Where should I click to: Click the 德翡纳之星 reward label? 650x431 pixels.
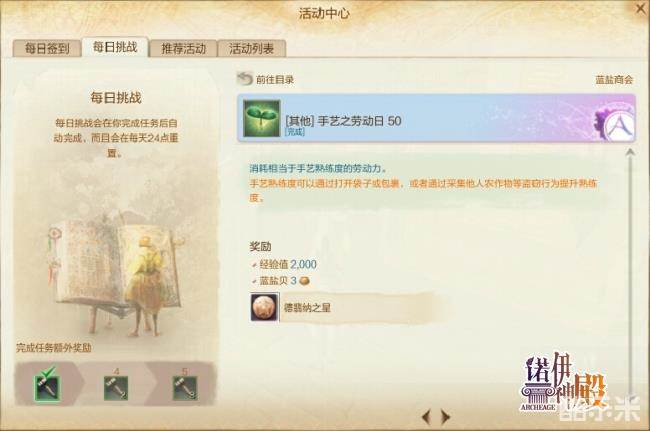point(307,308)
